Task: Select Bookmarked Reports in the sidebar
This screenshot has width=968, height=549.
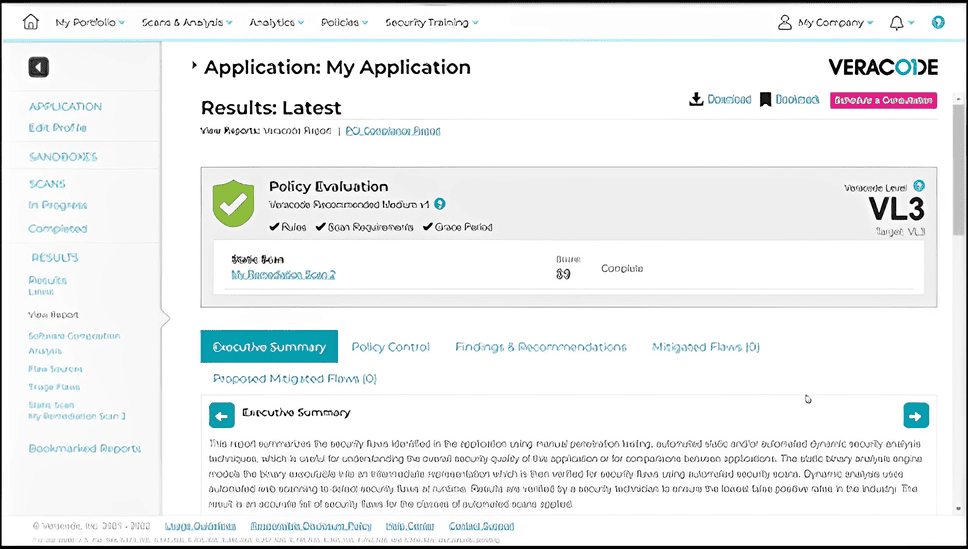Action: (x=85, y=449)
